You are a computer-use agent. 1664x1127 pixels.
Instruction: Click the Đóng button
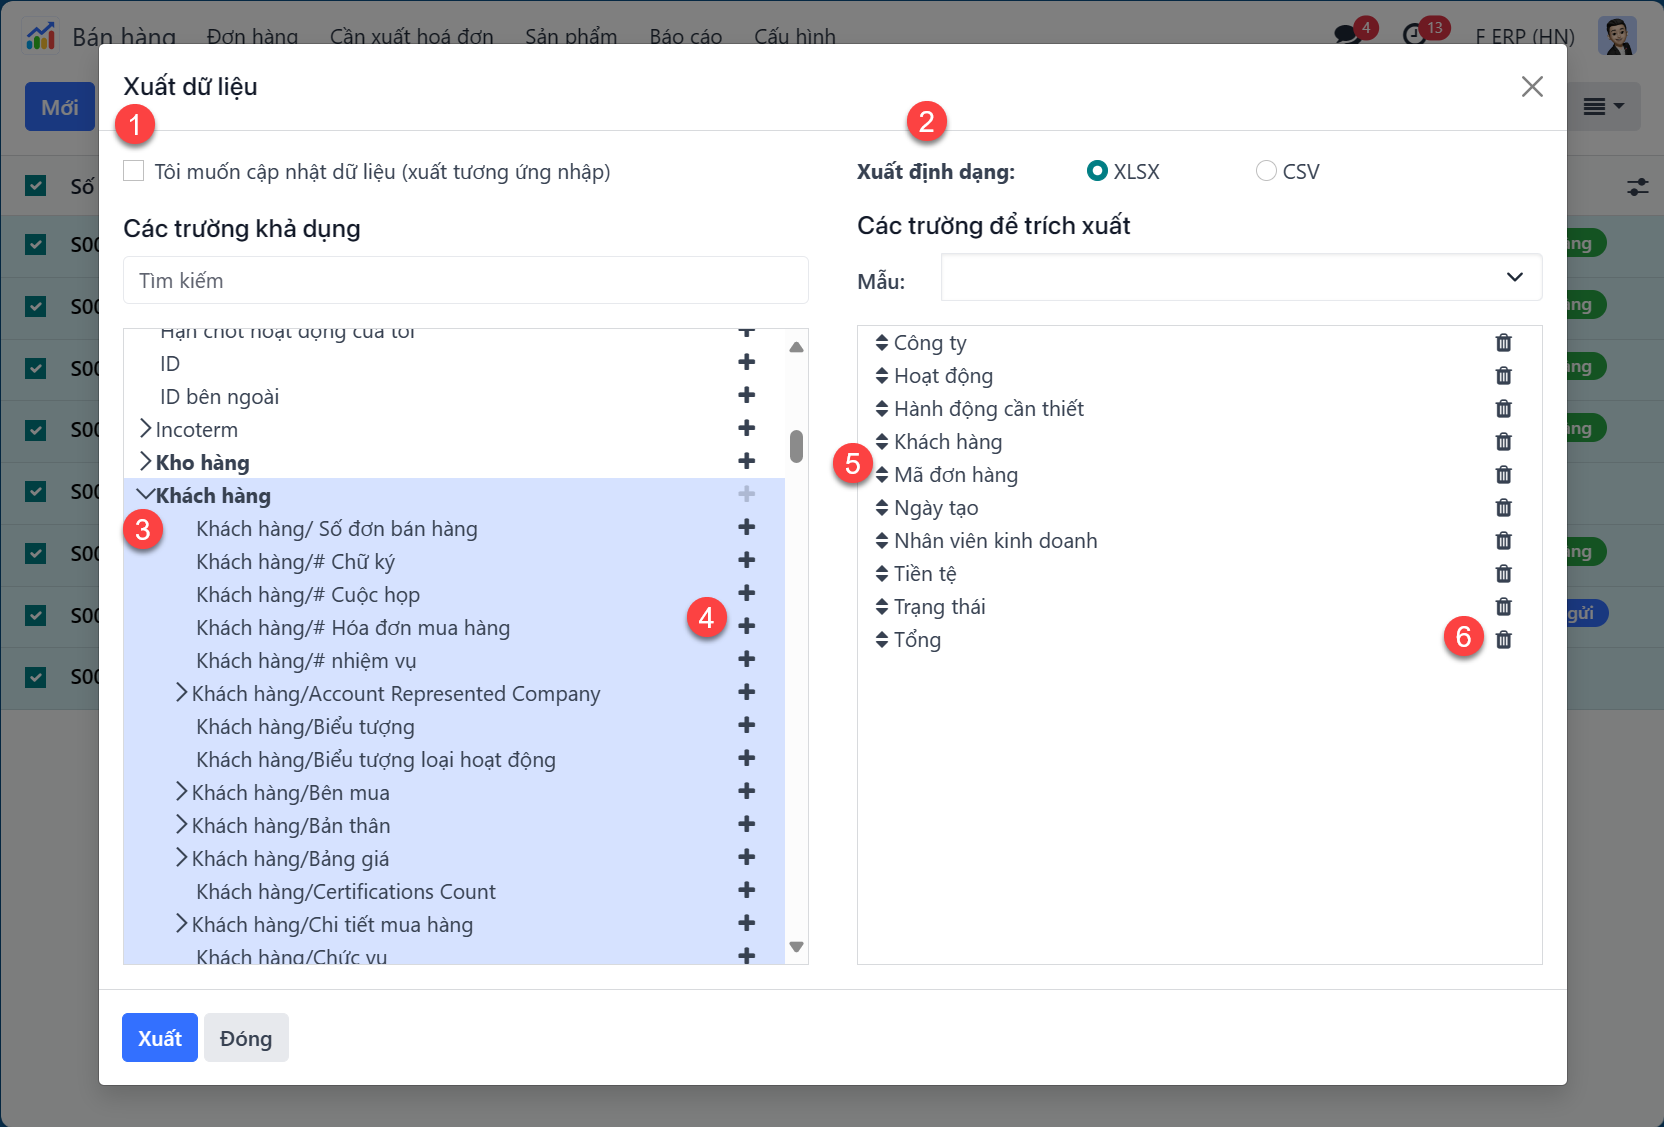pyautogui.click(x=246, y=1038)
